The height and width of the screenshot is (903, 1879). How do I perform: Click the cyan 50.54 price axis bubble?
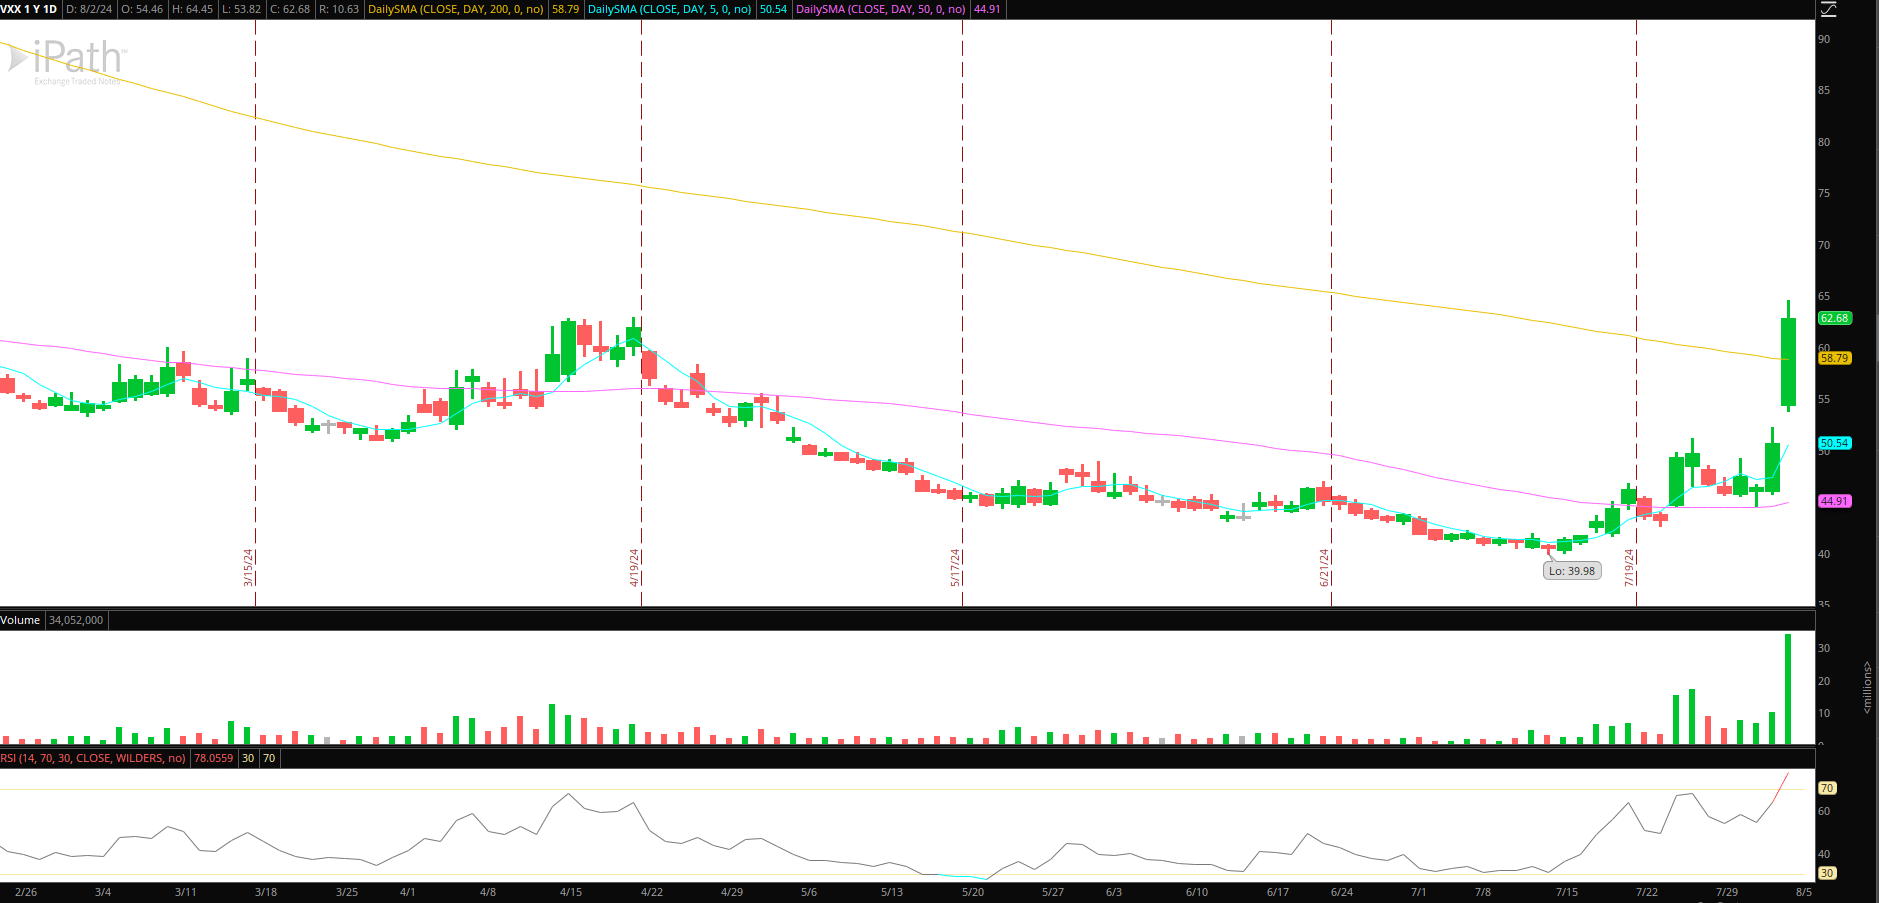1834,443
